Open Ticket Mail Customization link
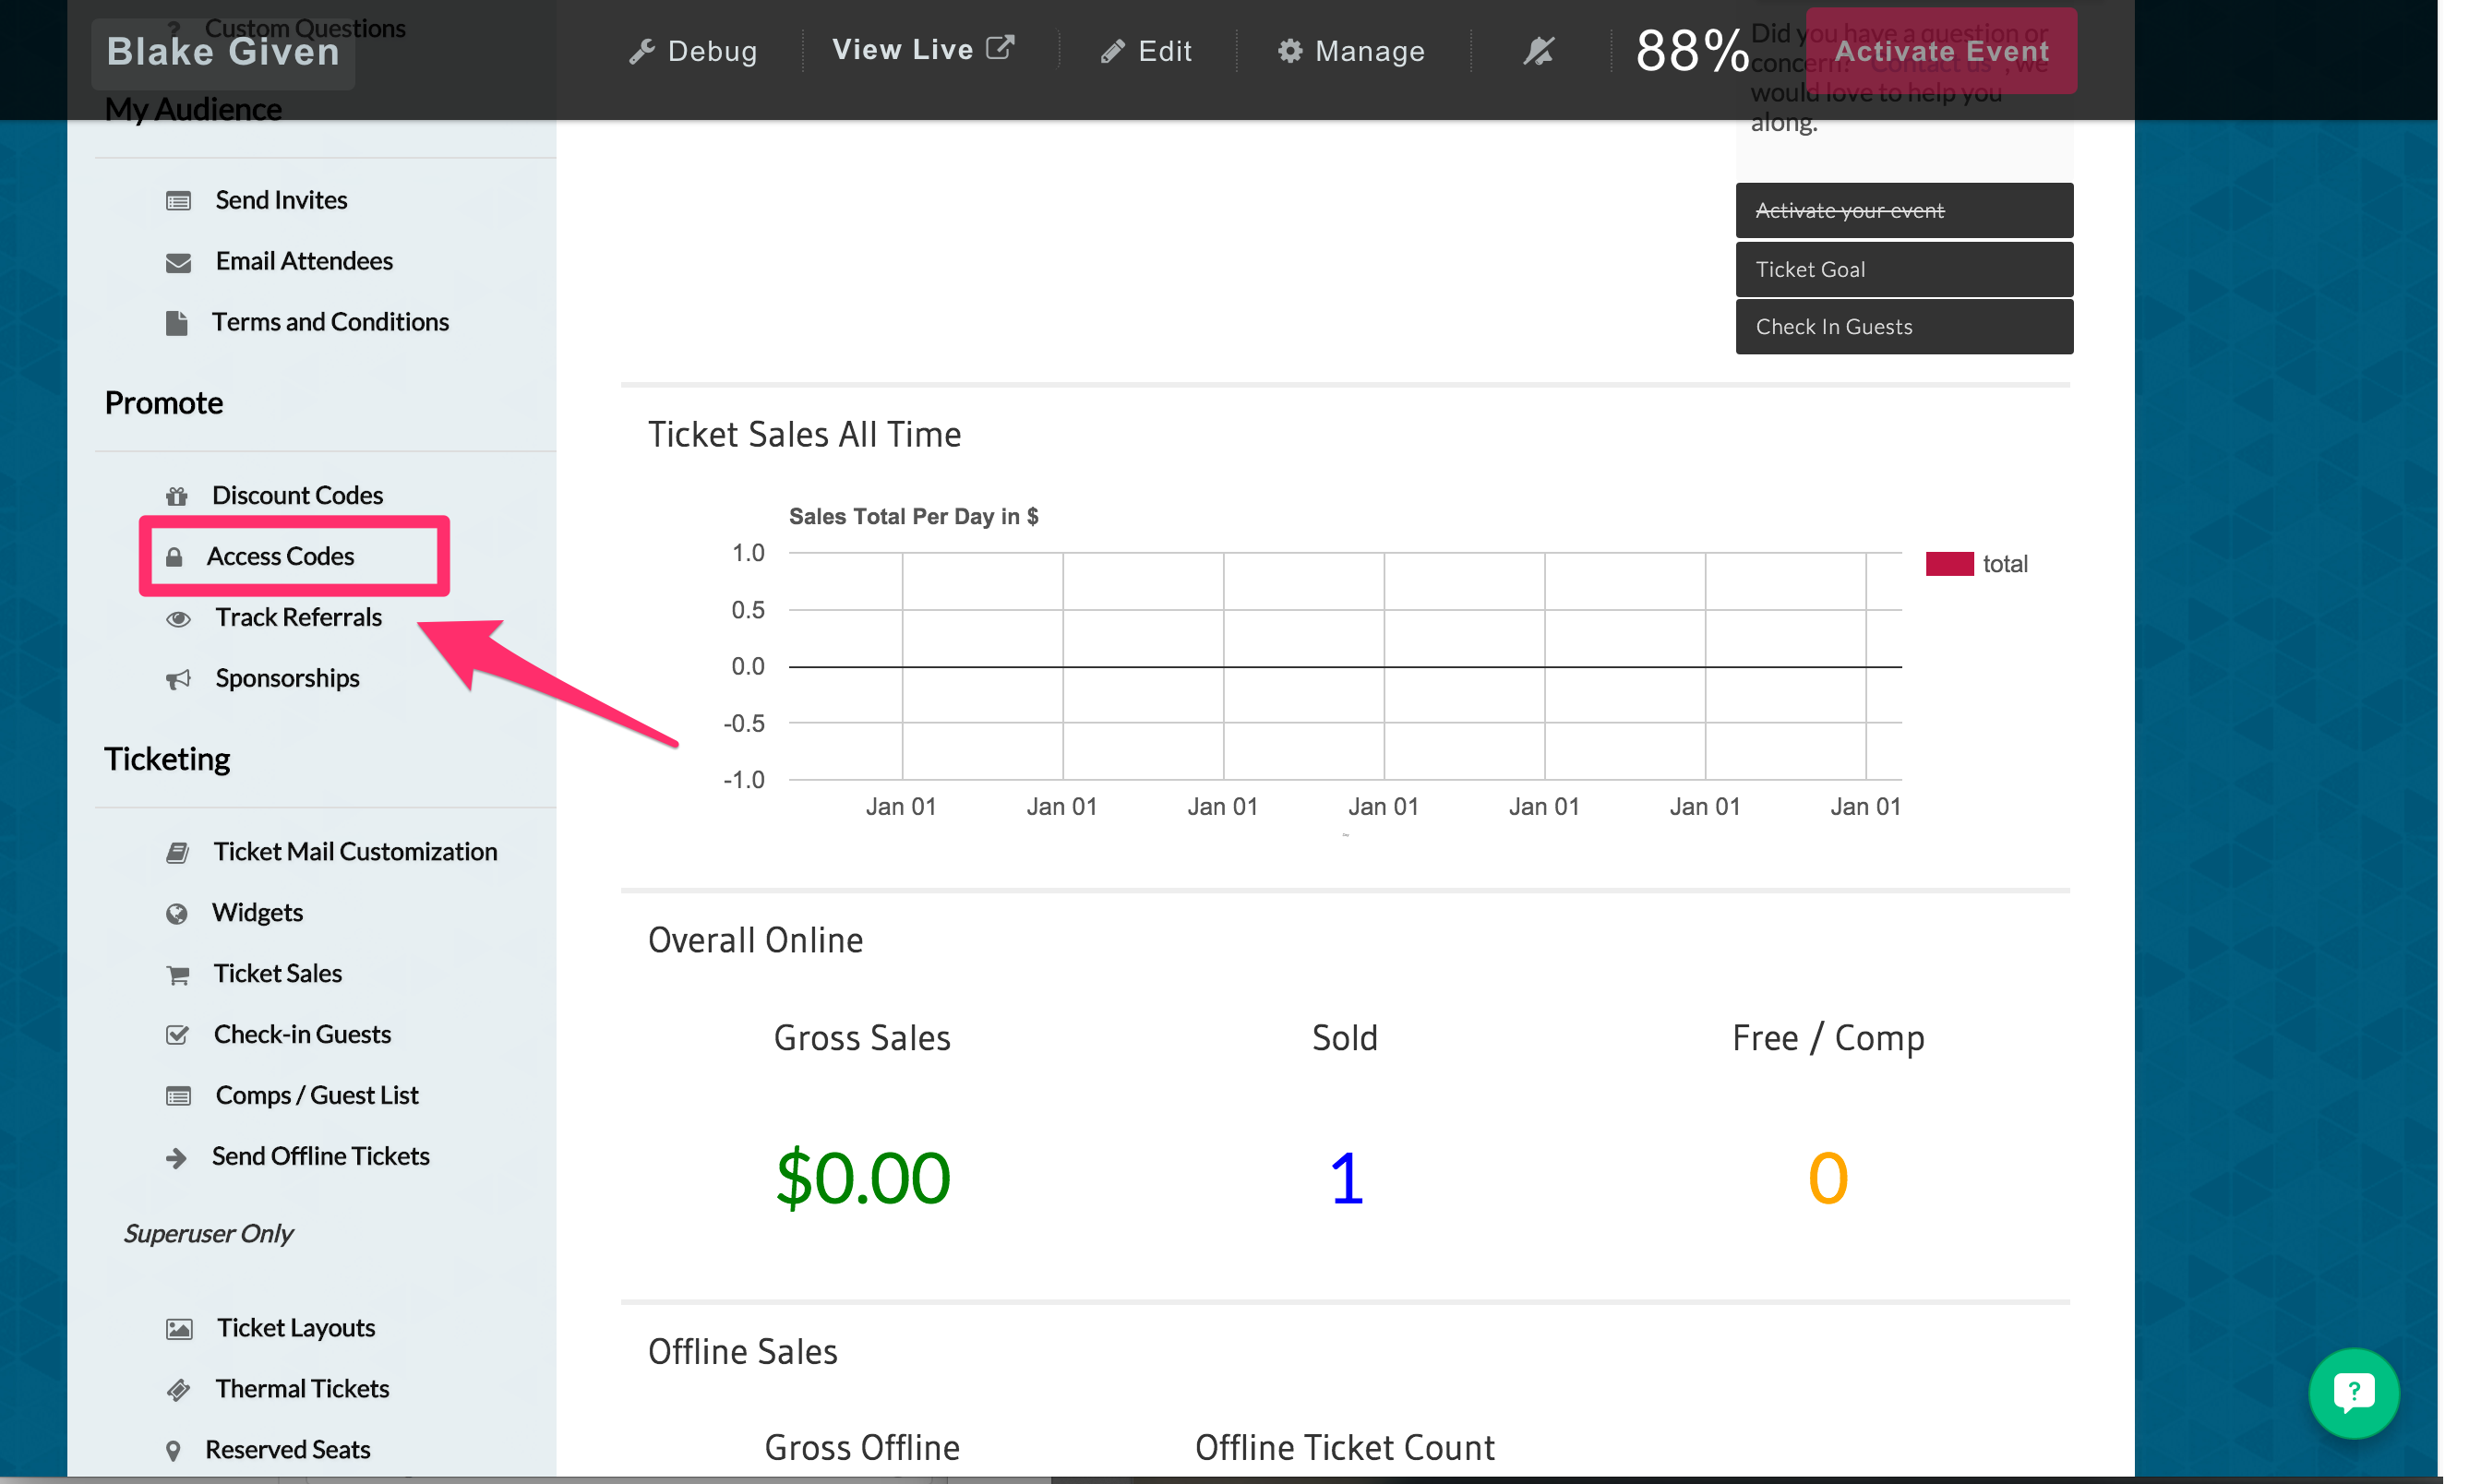Image resolution: width=2481 pixels, height=1484 pixels. [355, 851]
